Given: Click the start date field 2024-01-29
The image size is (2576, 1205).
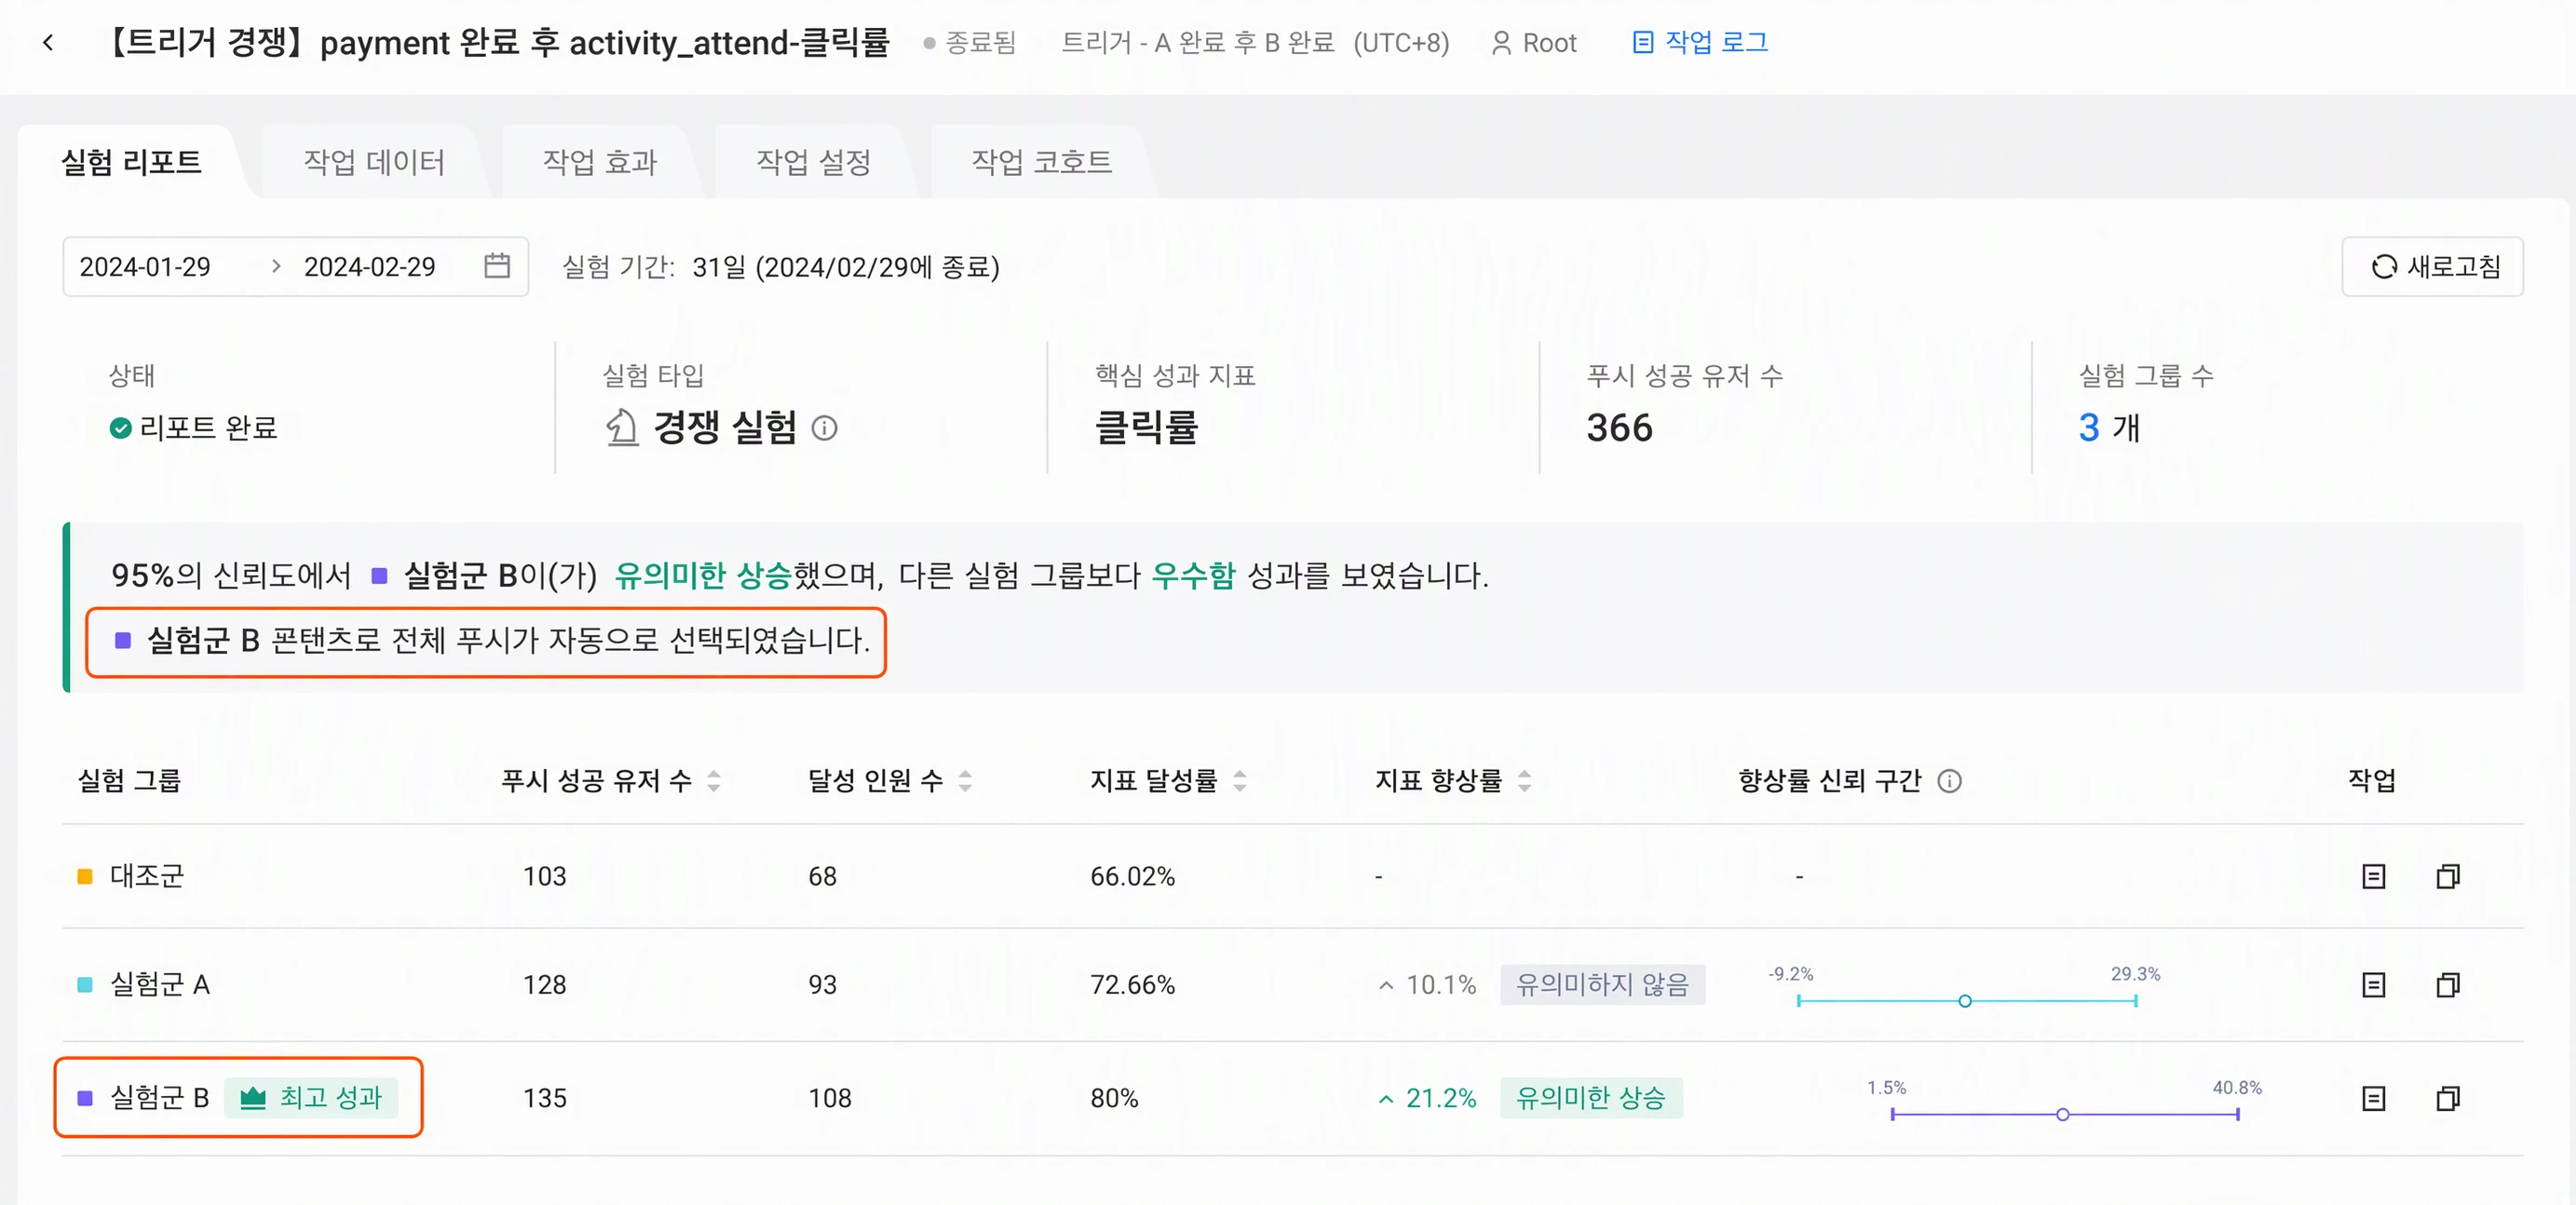Looking at the screenshot, I should [145, 267].
